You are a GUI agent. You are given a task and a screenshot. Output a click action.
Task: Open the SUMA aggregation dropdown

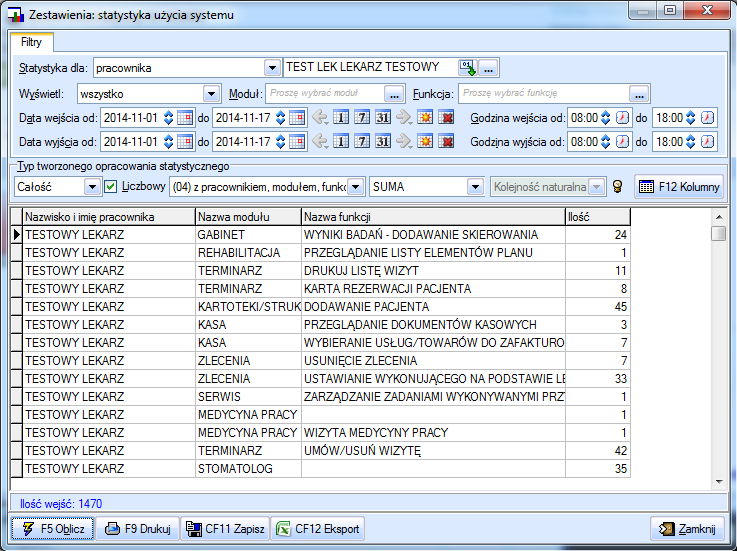point(476,187)
